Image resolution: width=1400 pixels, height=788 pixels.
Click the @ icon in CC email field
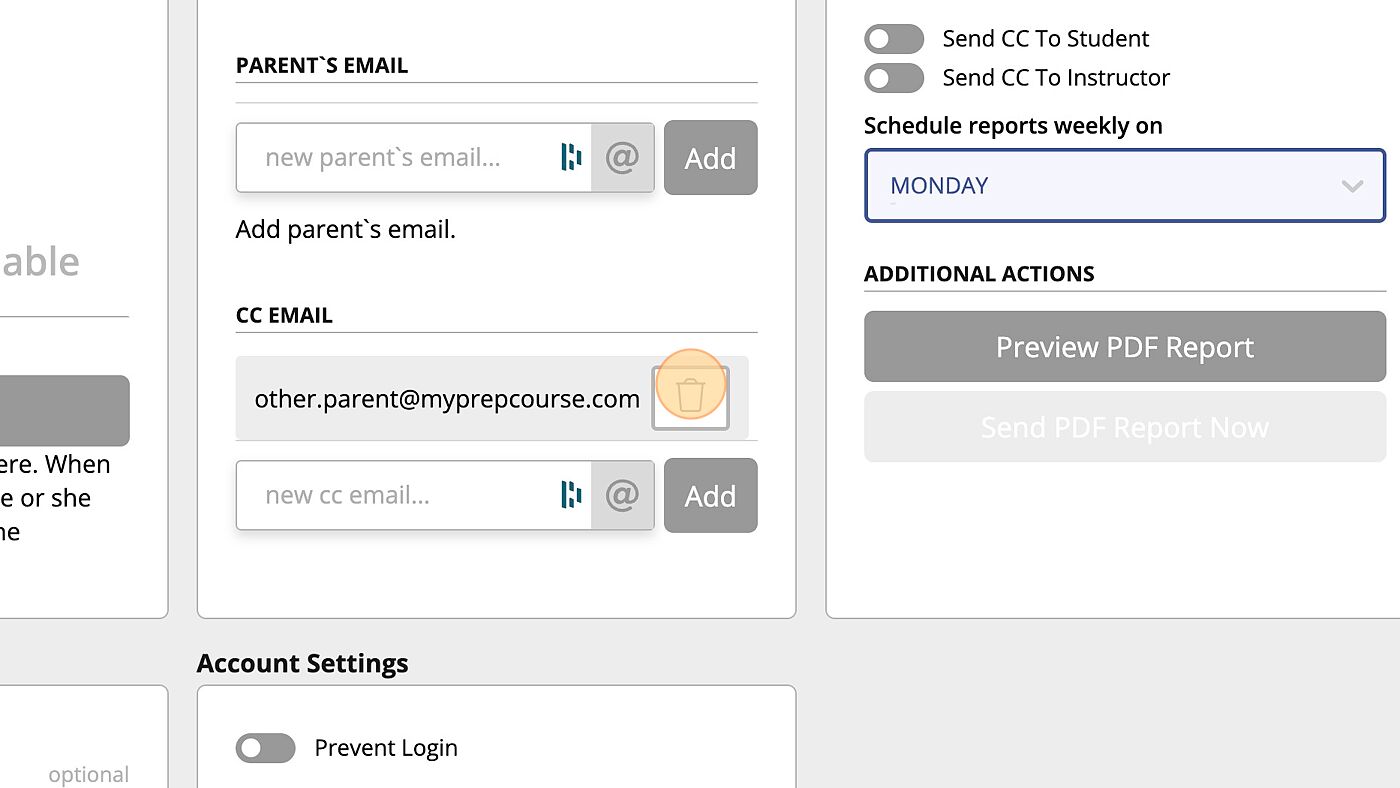click(622, 495)
